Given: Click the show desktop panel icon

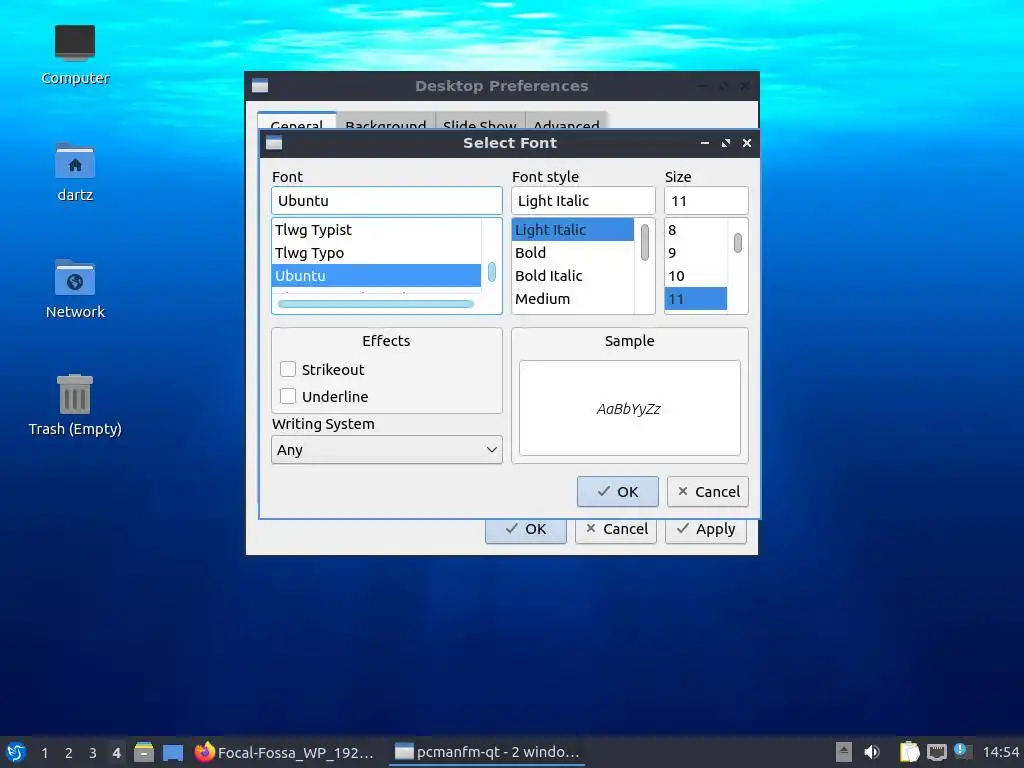Looking at the screenshot, I should (173, 753).
